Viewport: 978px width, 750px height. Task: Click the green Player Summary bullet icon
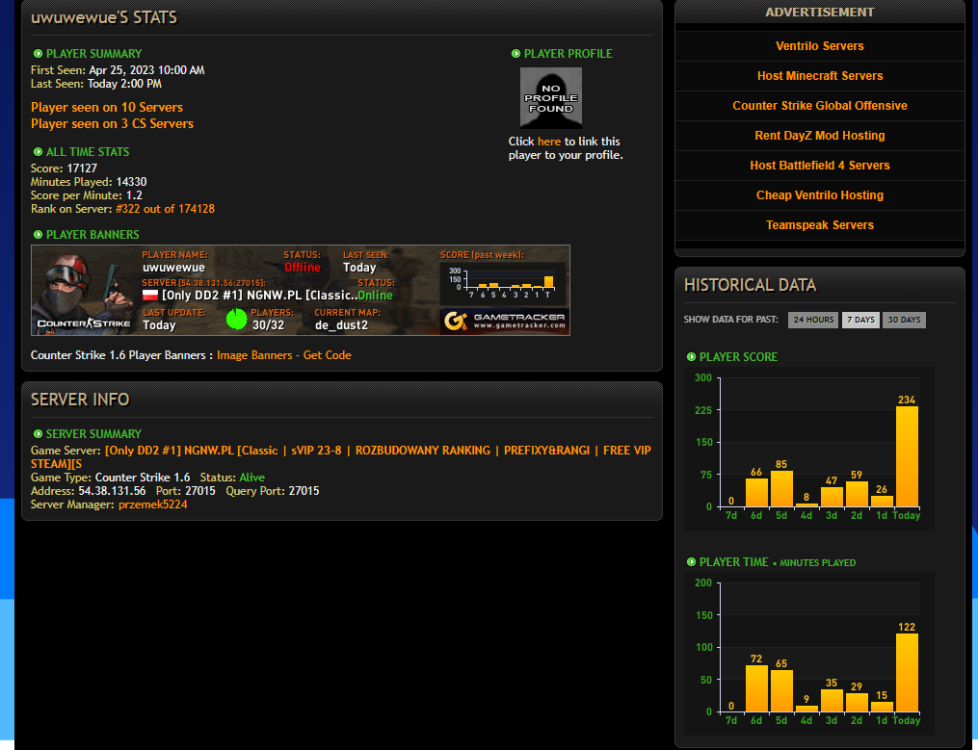(x=37, y=54)
